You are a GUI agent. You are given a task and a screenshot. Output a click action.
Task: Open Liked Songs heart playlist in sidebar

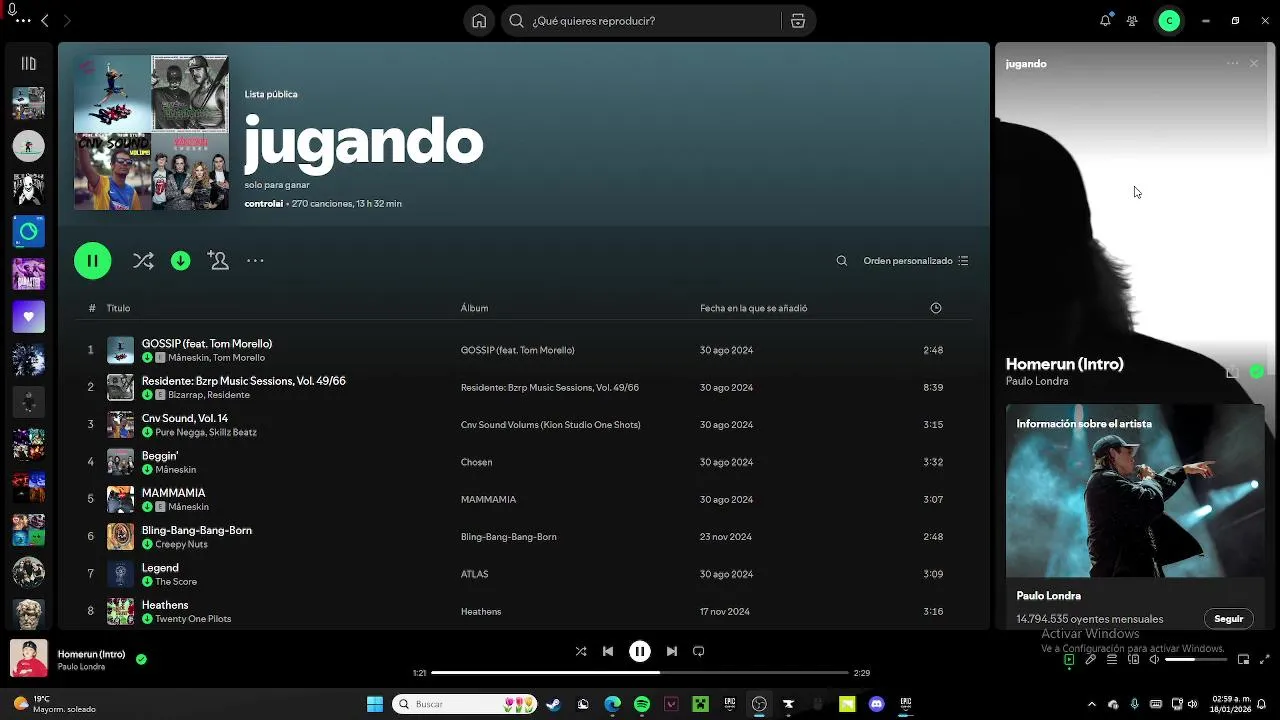pyautogui.click(x=28, y=317)
